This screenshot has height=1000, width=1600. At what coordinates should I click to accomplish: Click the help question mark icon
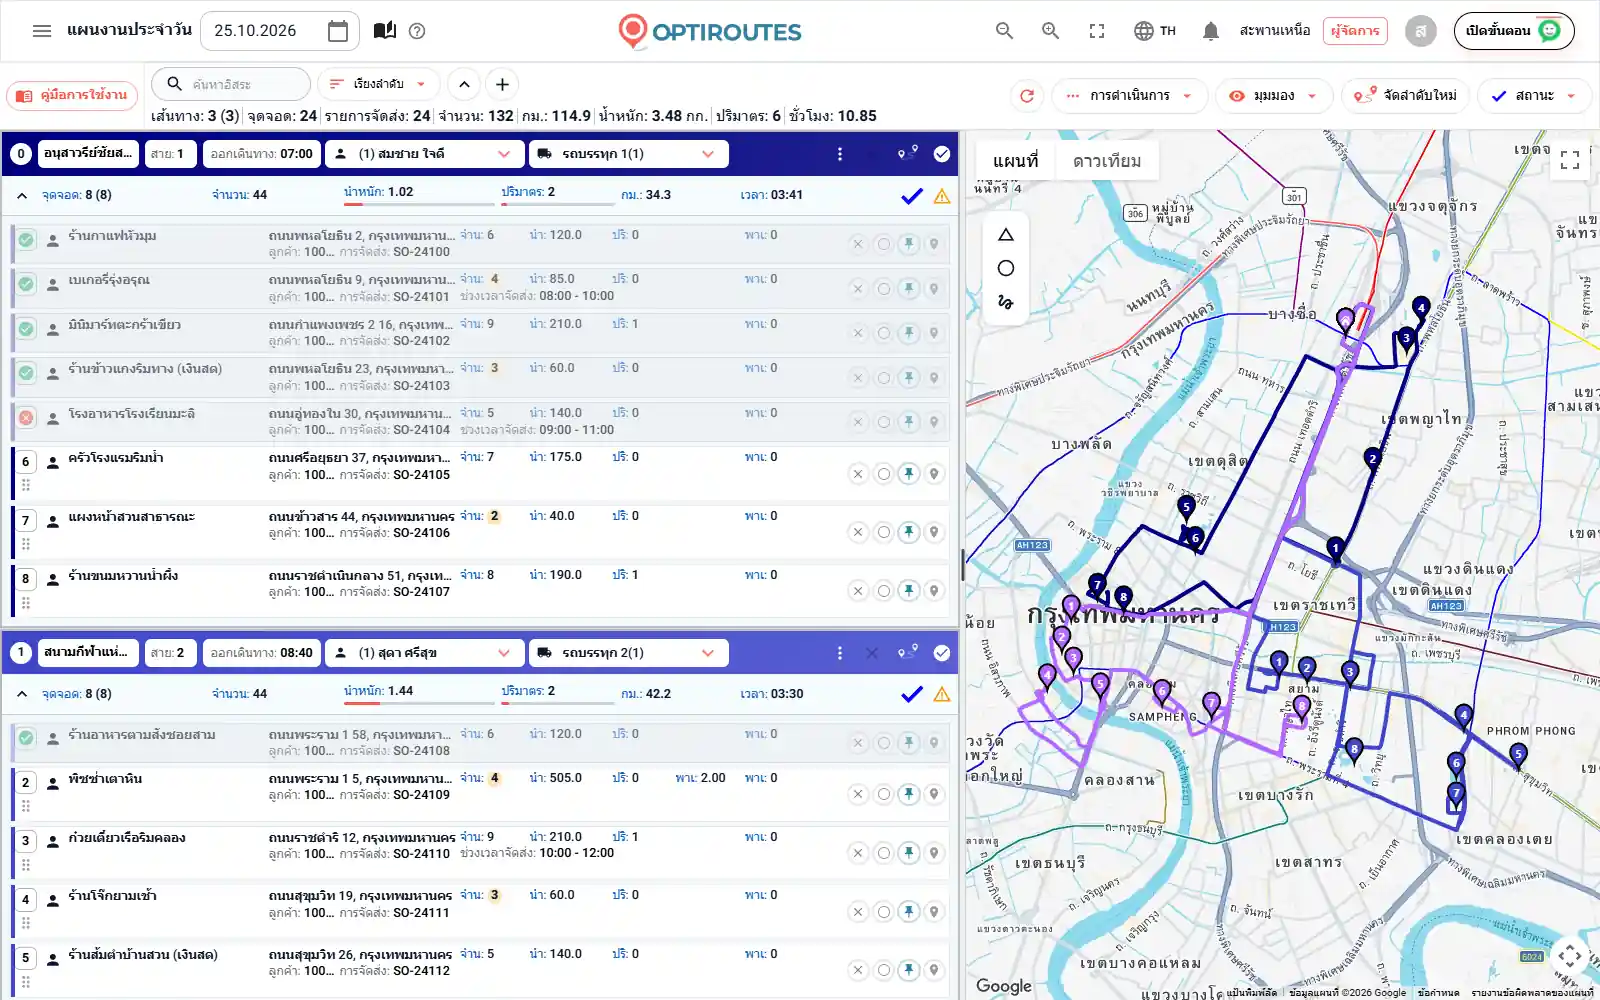417,31
